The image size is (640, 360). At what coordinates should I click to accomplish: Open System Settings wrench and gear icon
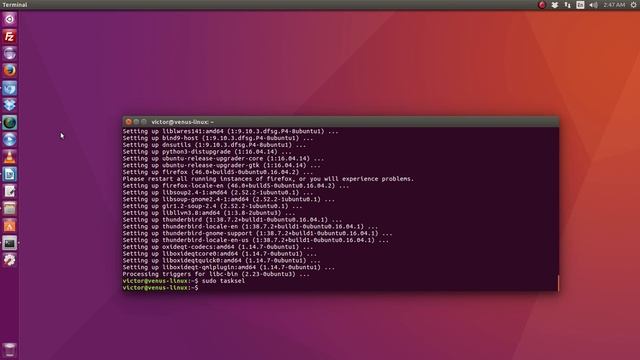9,260
